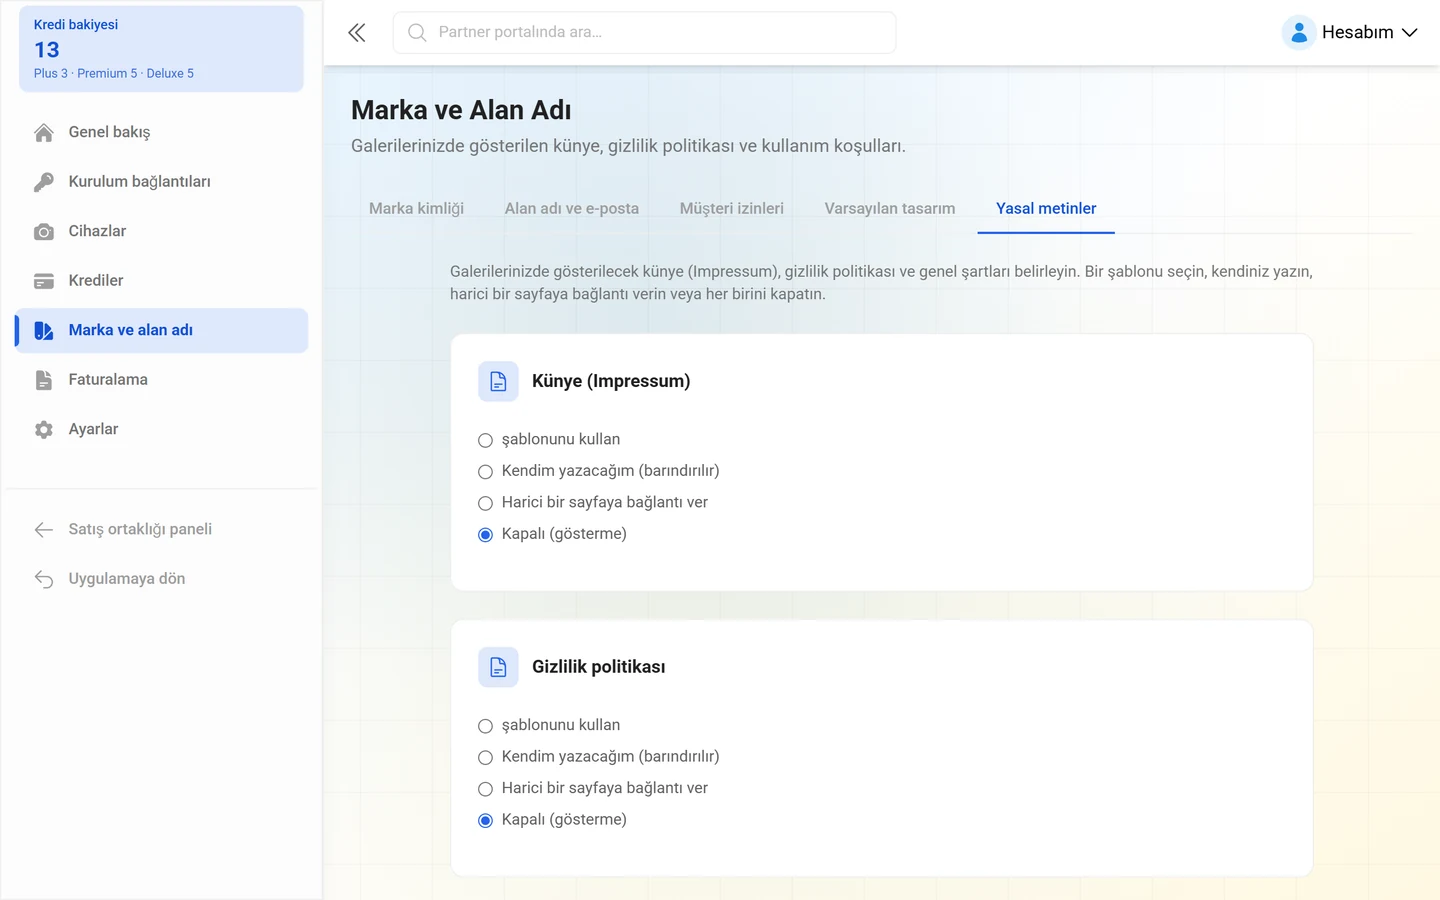Open the Krediler page

pos(161,281)
